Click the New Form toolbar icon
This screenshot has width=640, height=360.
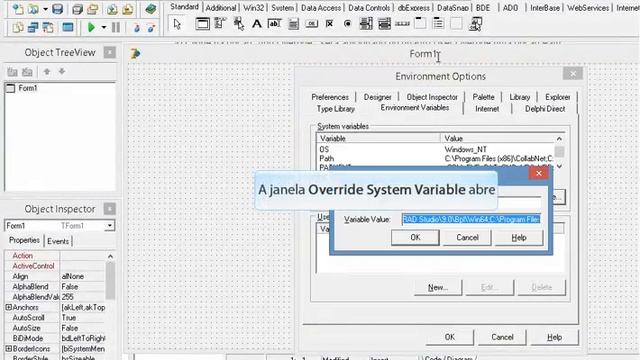68,28
